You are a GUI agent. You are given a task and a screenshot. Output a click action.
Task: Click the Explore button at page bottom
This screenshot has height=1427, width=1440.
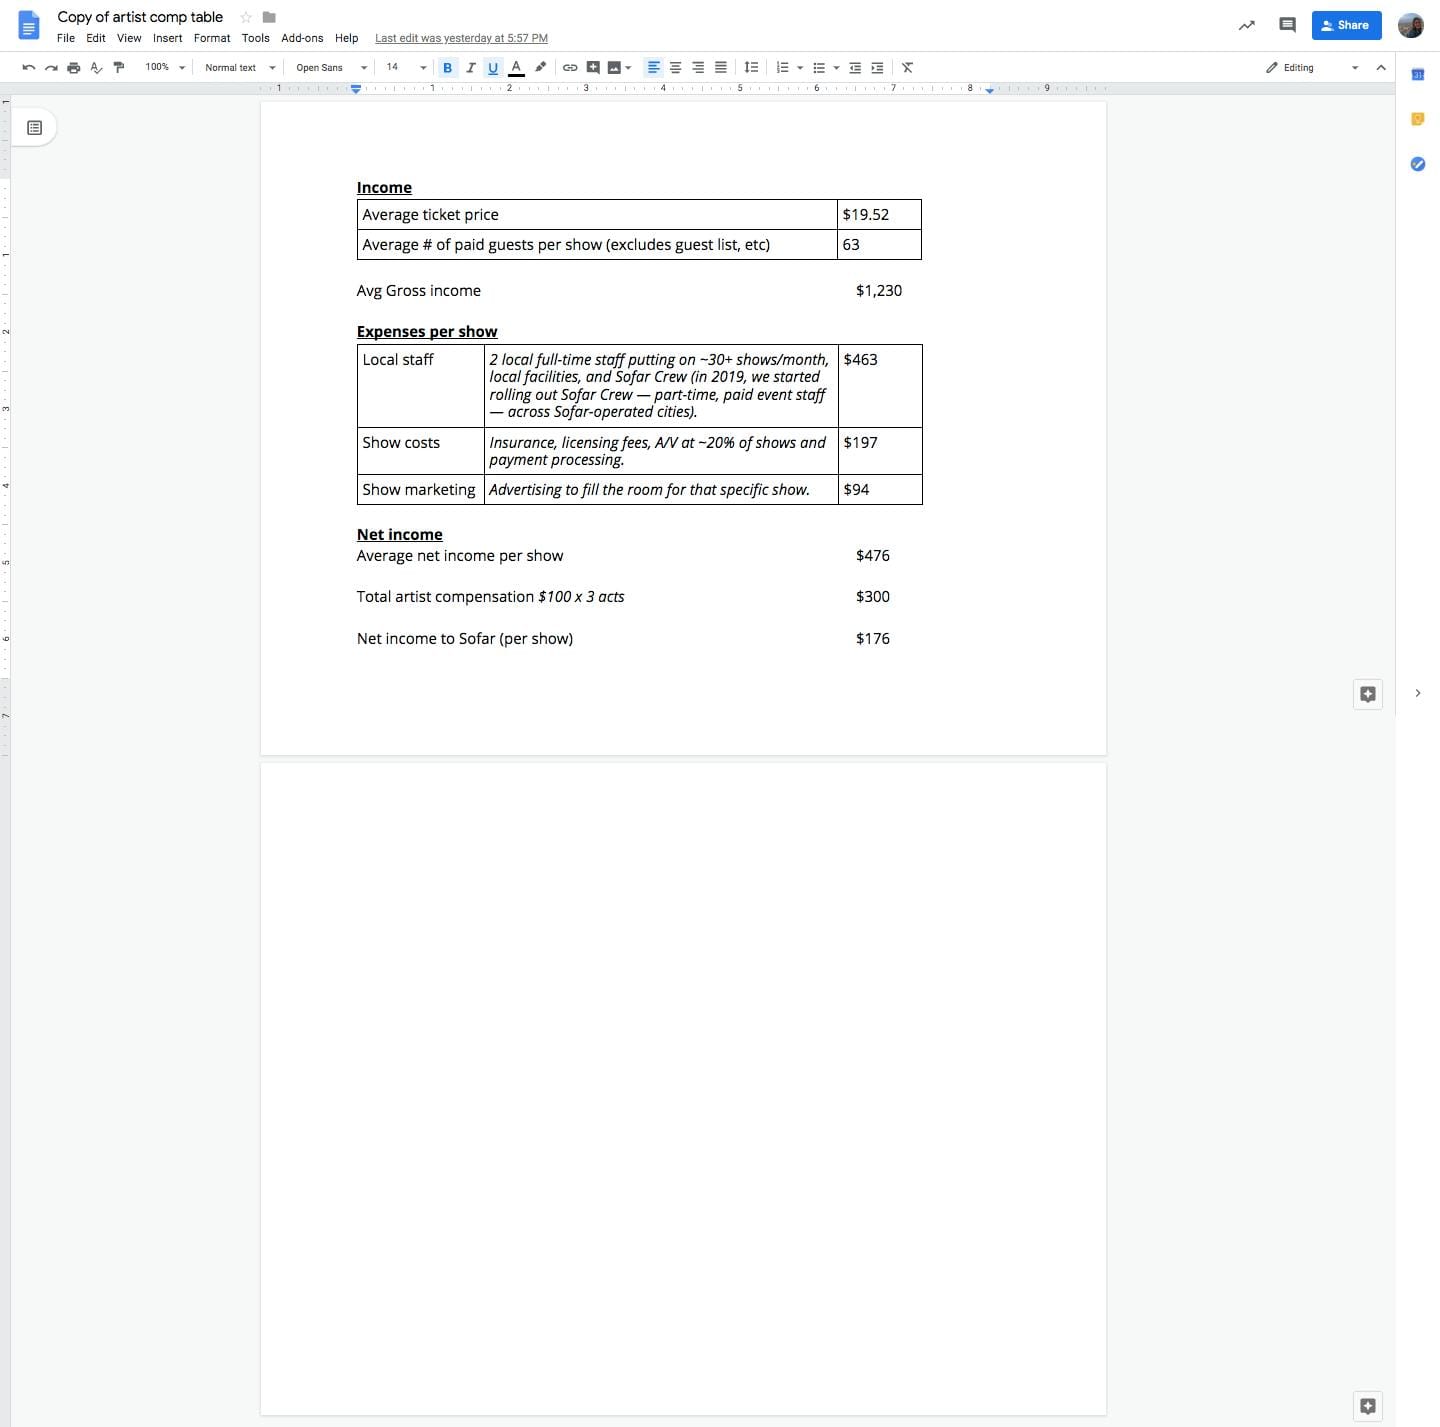[1368, 1406]
